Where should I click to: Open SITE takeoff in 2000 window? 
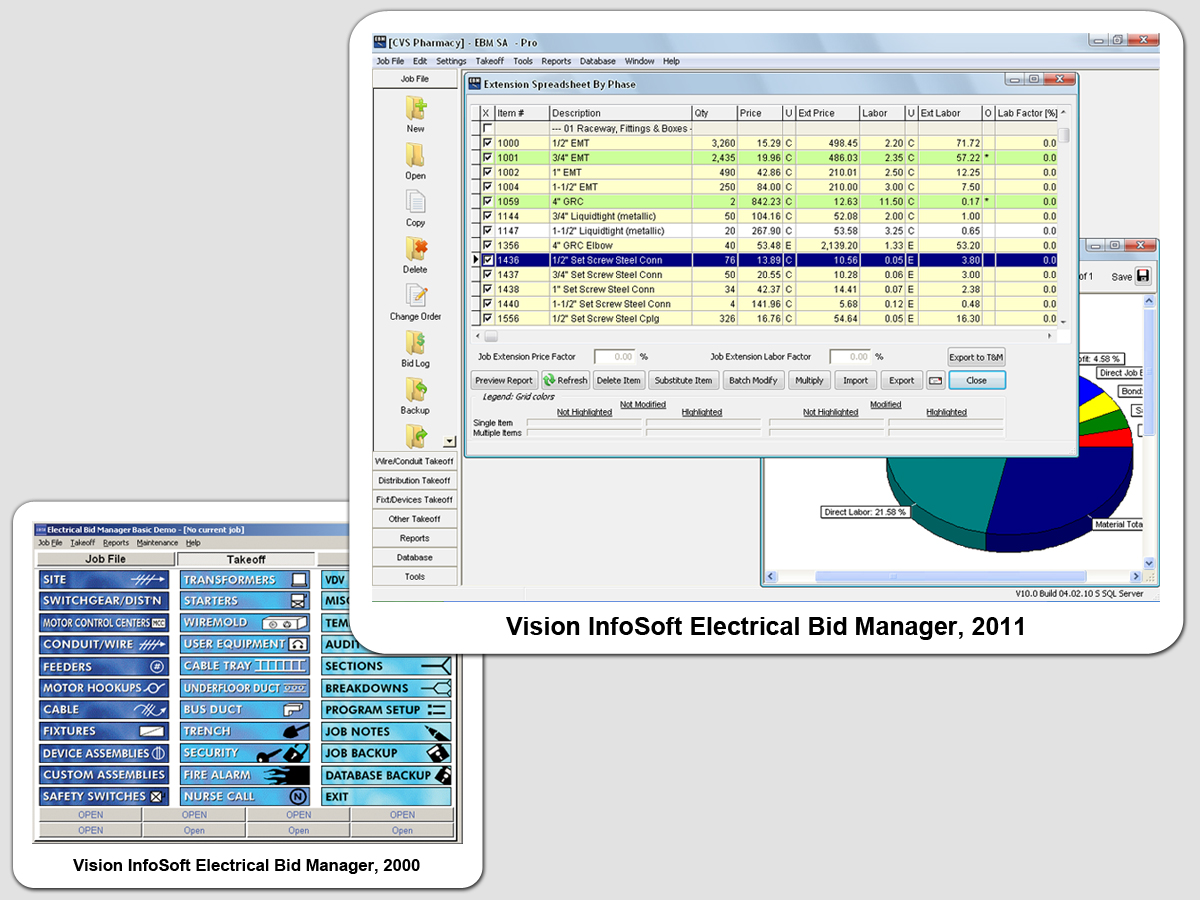point(106,580)
